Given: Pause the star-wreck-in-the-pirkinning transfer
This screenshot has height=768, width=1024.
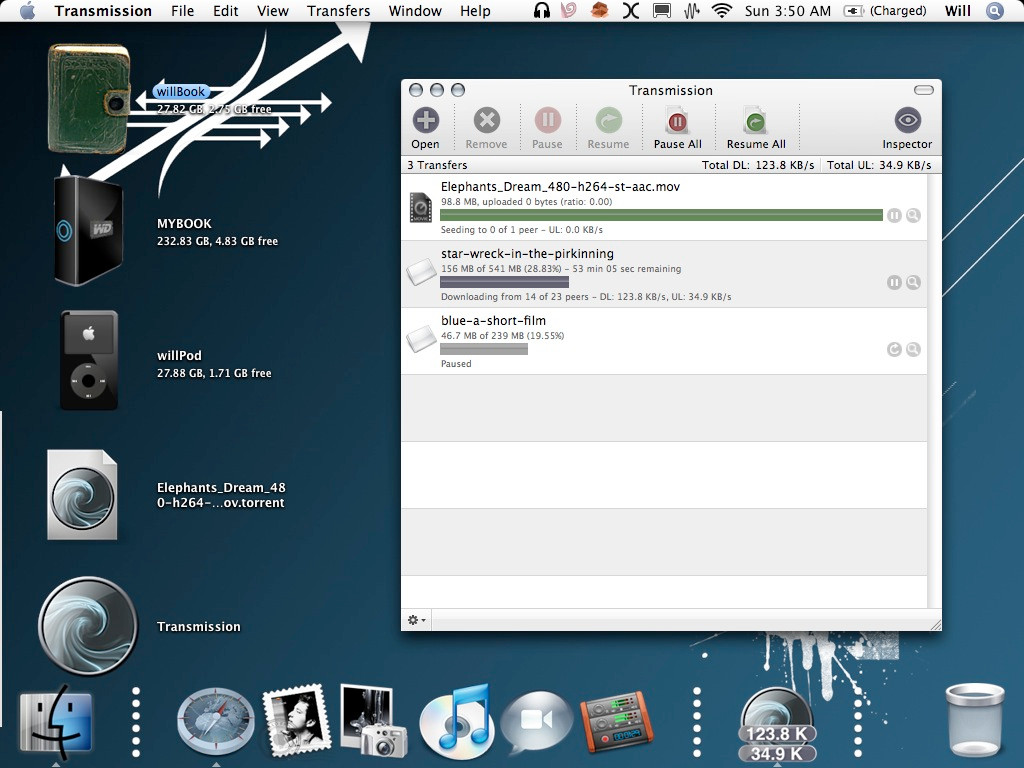Looking at the screenshot, I should pos(894,282).
